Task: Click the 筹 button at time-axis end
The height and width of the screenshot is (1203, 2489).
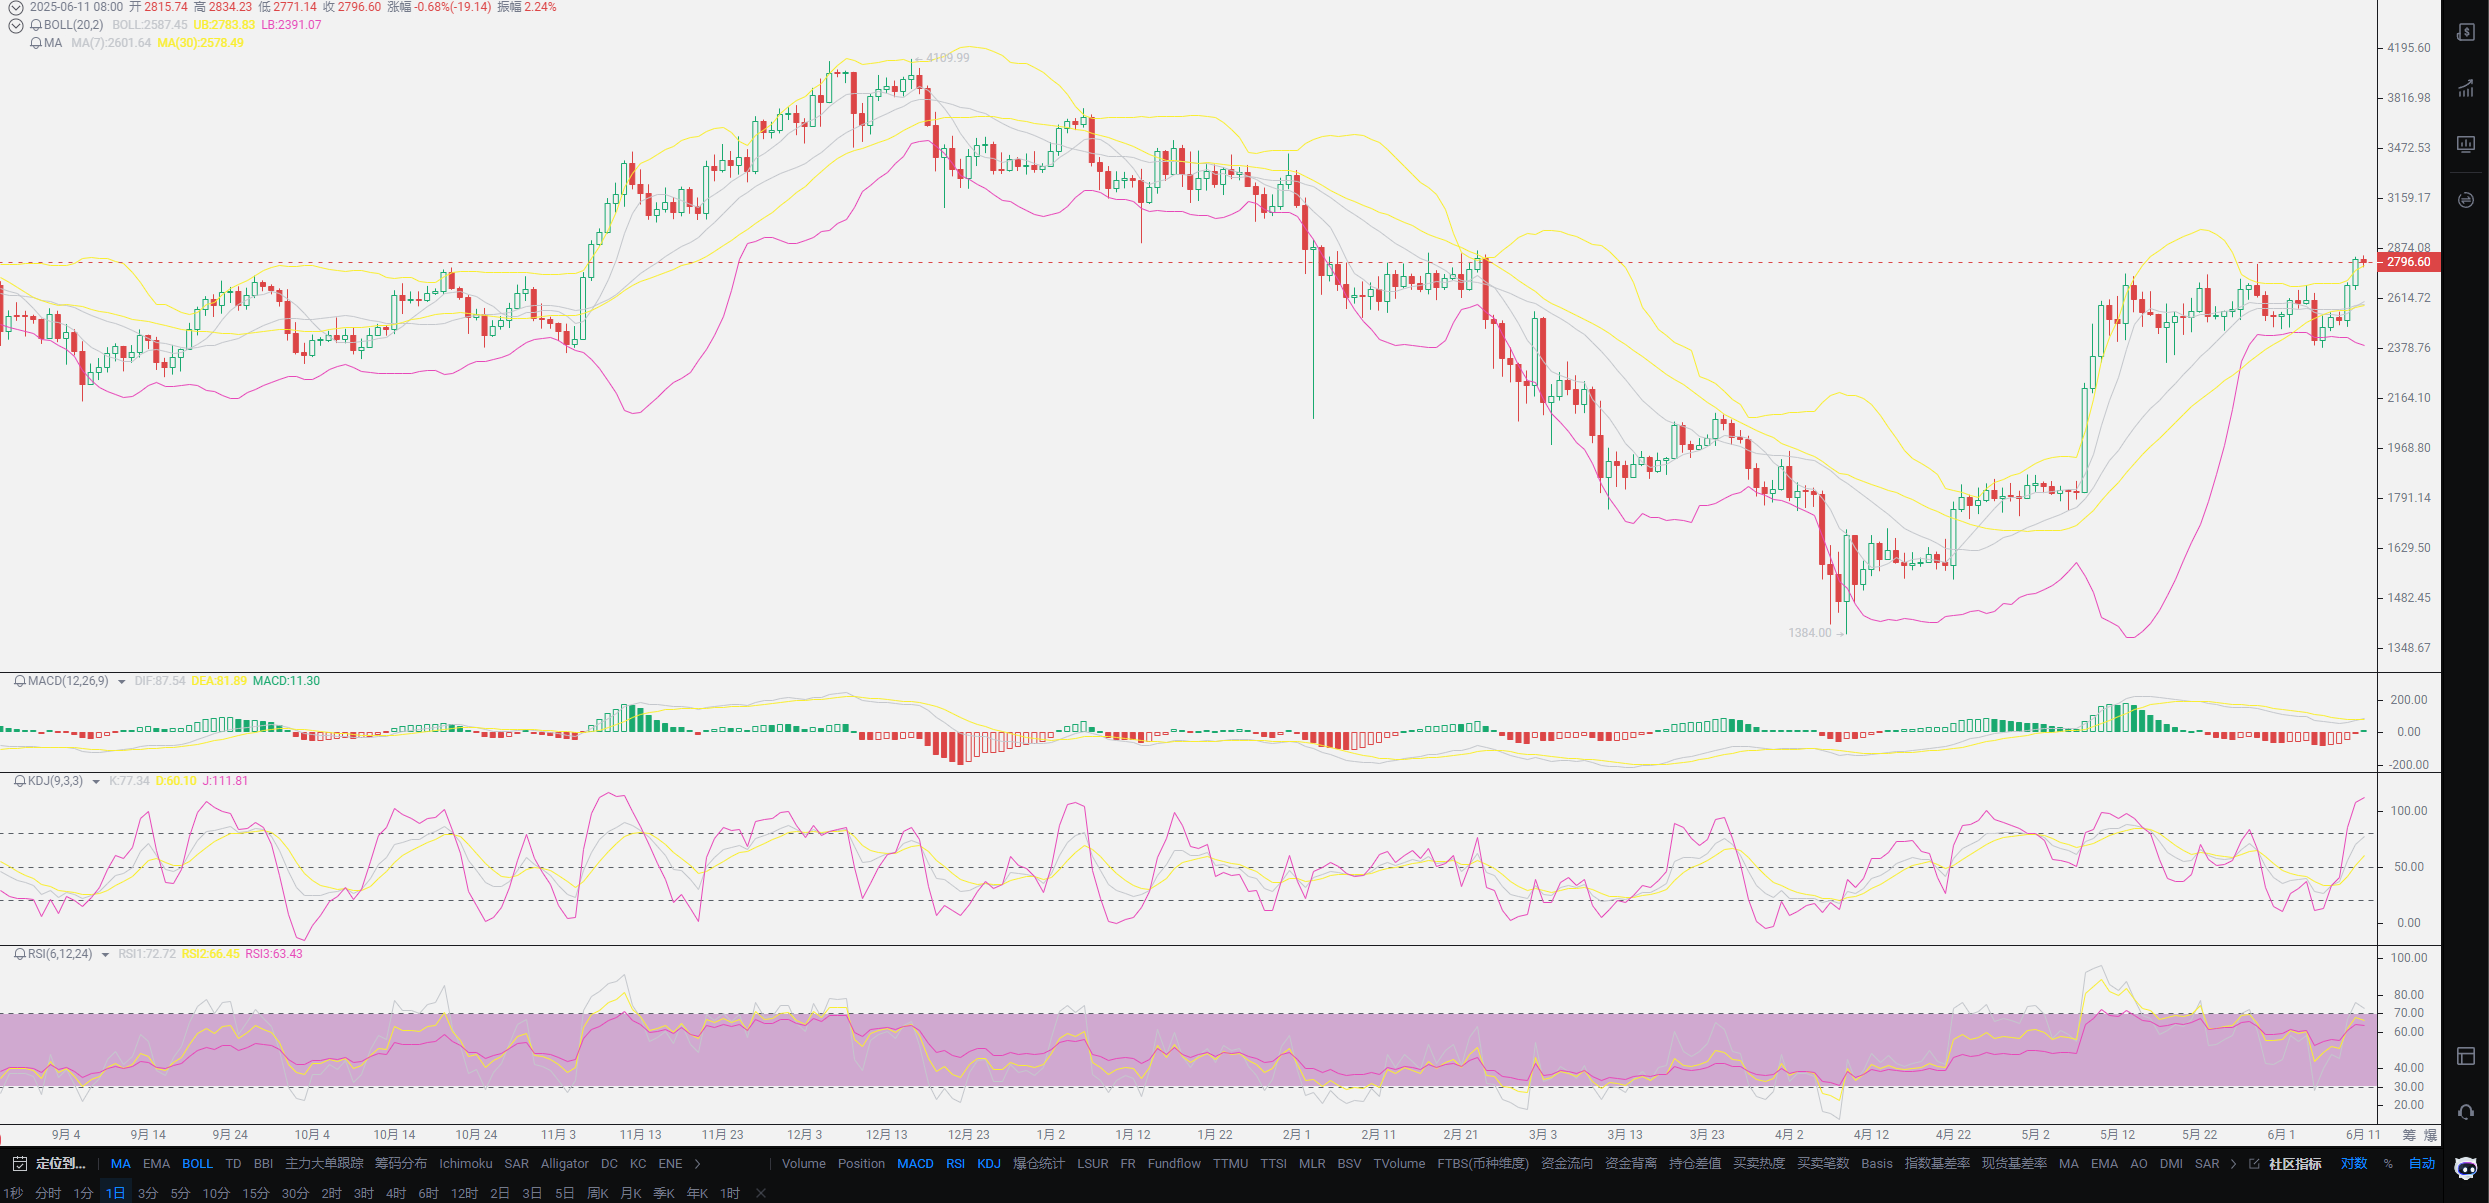Action: (x=2409, y=1135)
